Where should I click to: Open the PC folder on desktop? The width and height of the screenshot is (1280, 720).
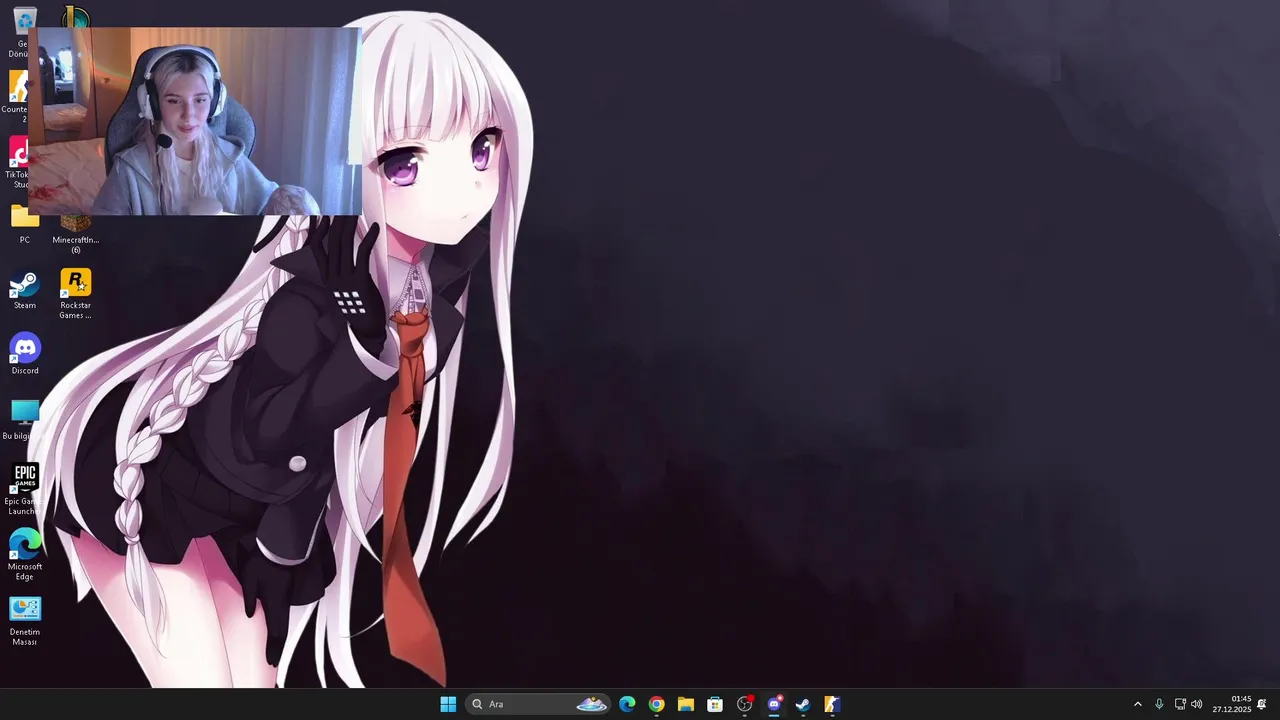25,224
